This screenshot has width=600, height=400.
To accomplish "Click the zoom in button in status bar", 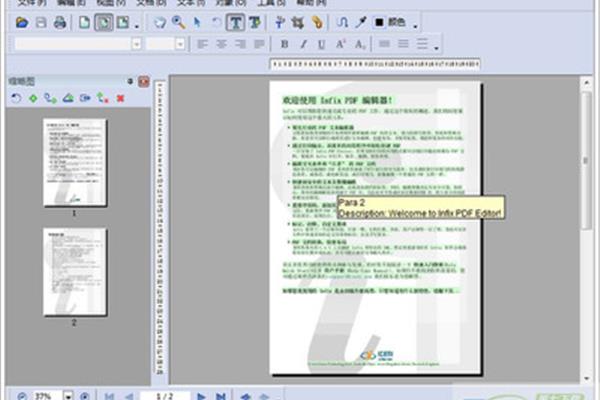I will pyautogui.click(x=85, y=395).
